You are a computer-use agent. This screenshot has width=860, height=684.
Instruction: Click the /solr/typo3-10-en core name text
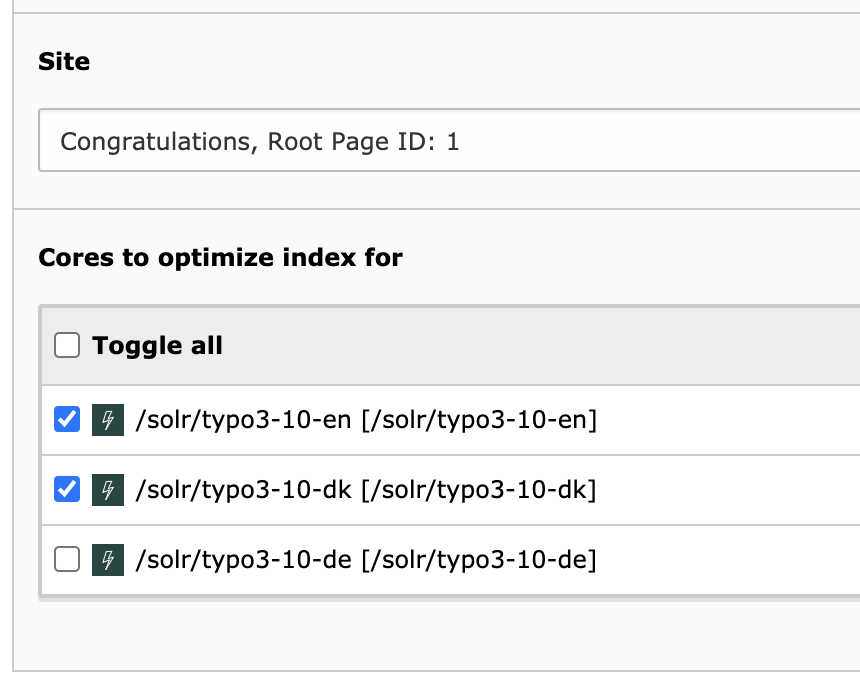(243, 420)
